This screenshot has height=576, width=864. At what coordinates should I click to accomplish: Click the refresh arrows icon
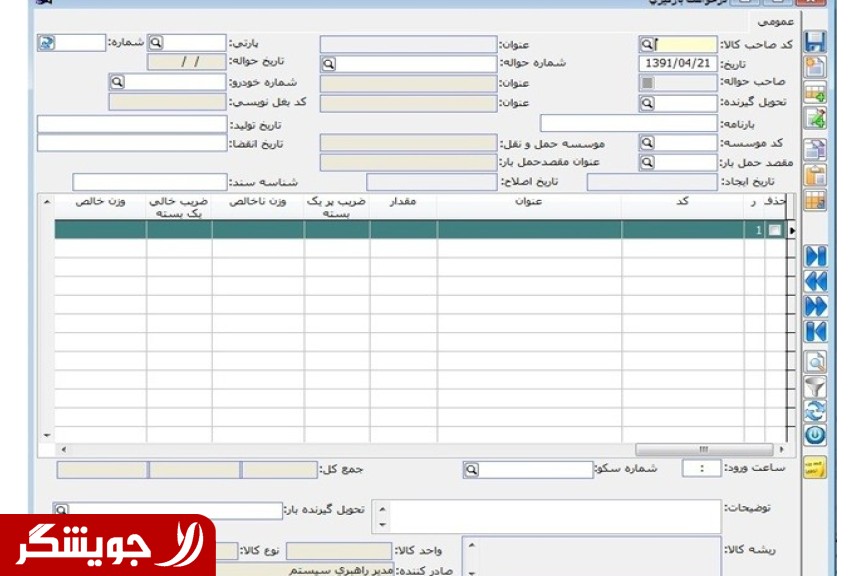[816, 411]
